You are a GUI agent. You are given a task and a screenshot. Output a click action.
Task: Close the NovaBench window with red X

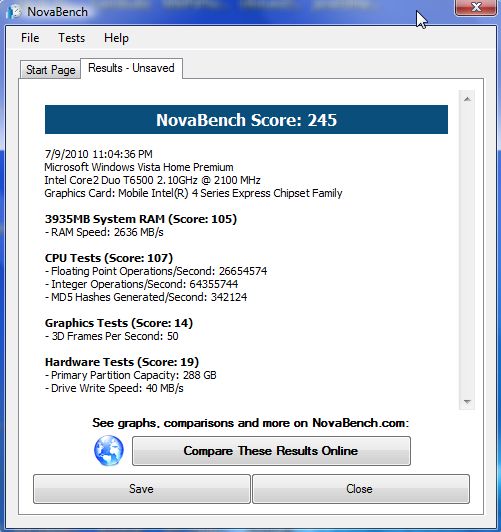coord(476,7)
